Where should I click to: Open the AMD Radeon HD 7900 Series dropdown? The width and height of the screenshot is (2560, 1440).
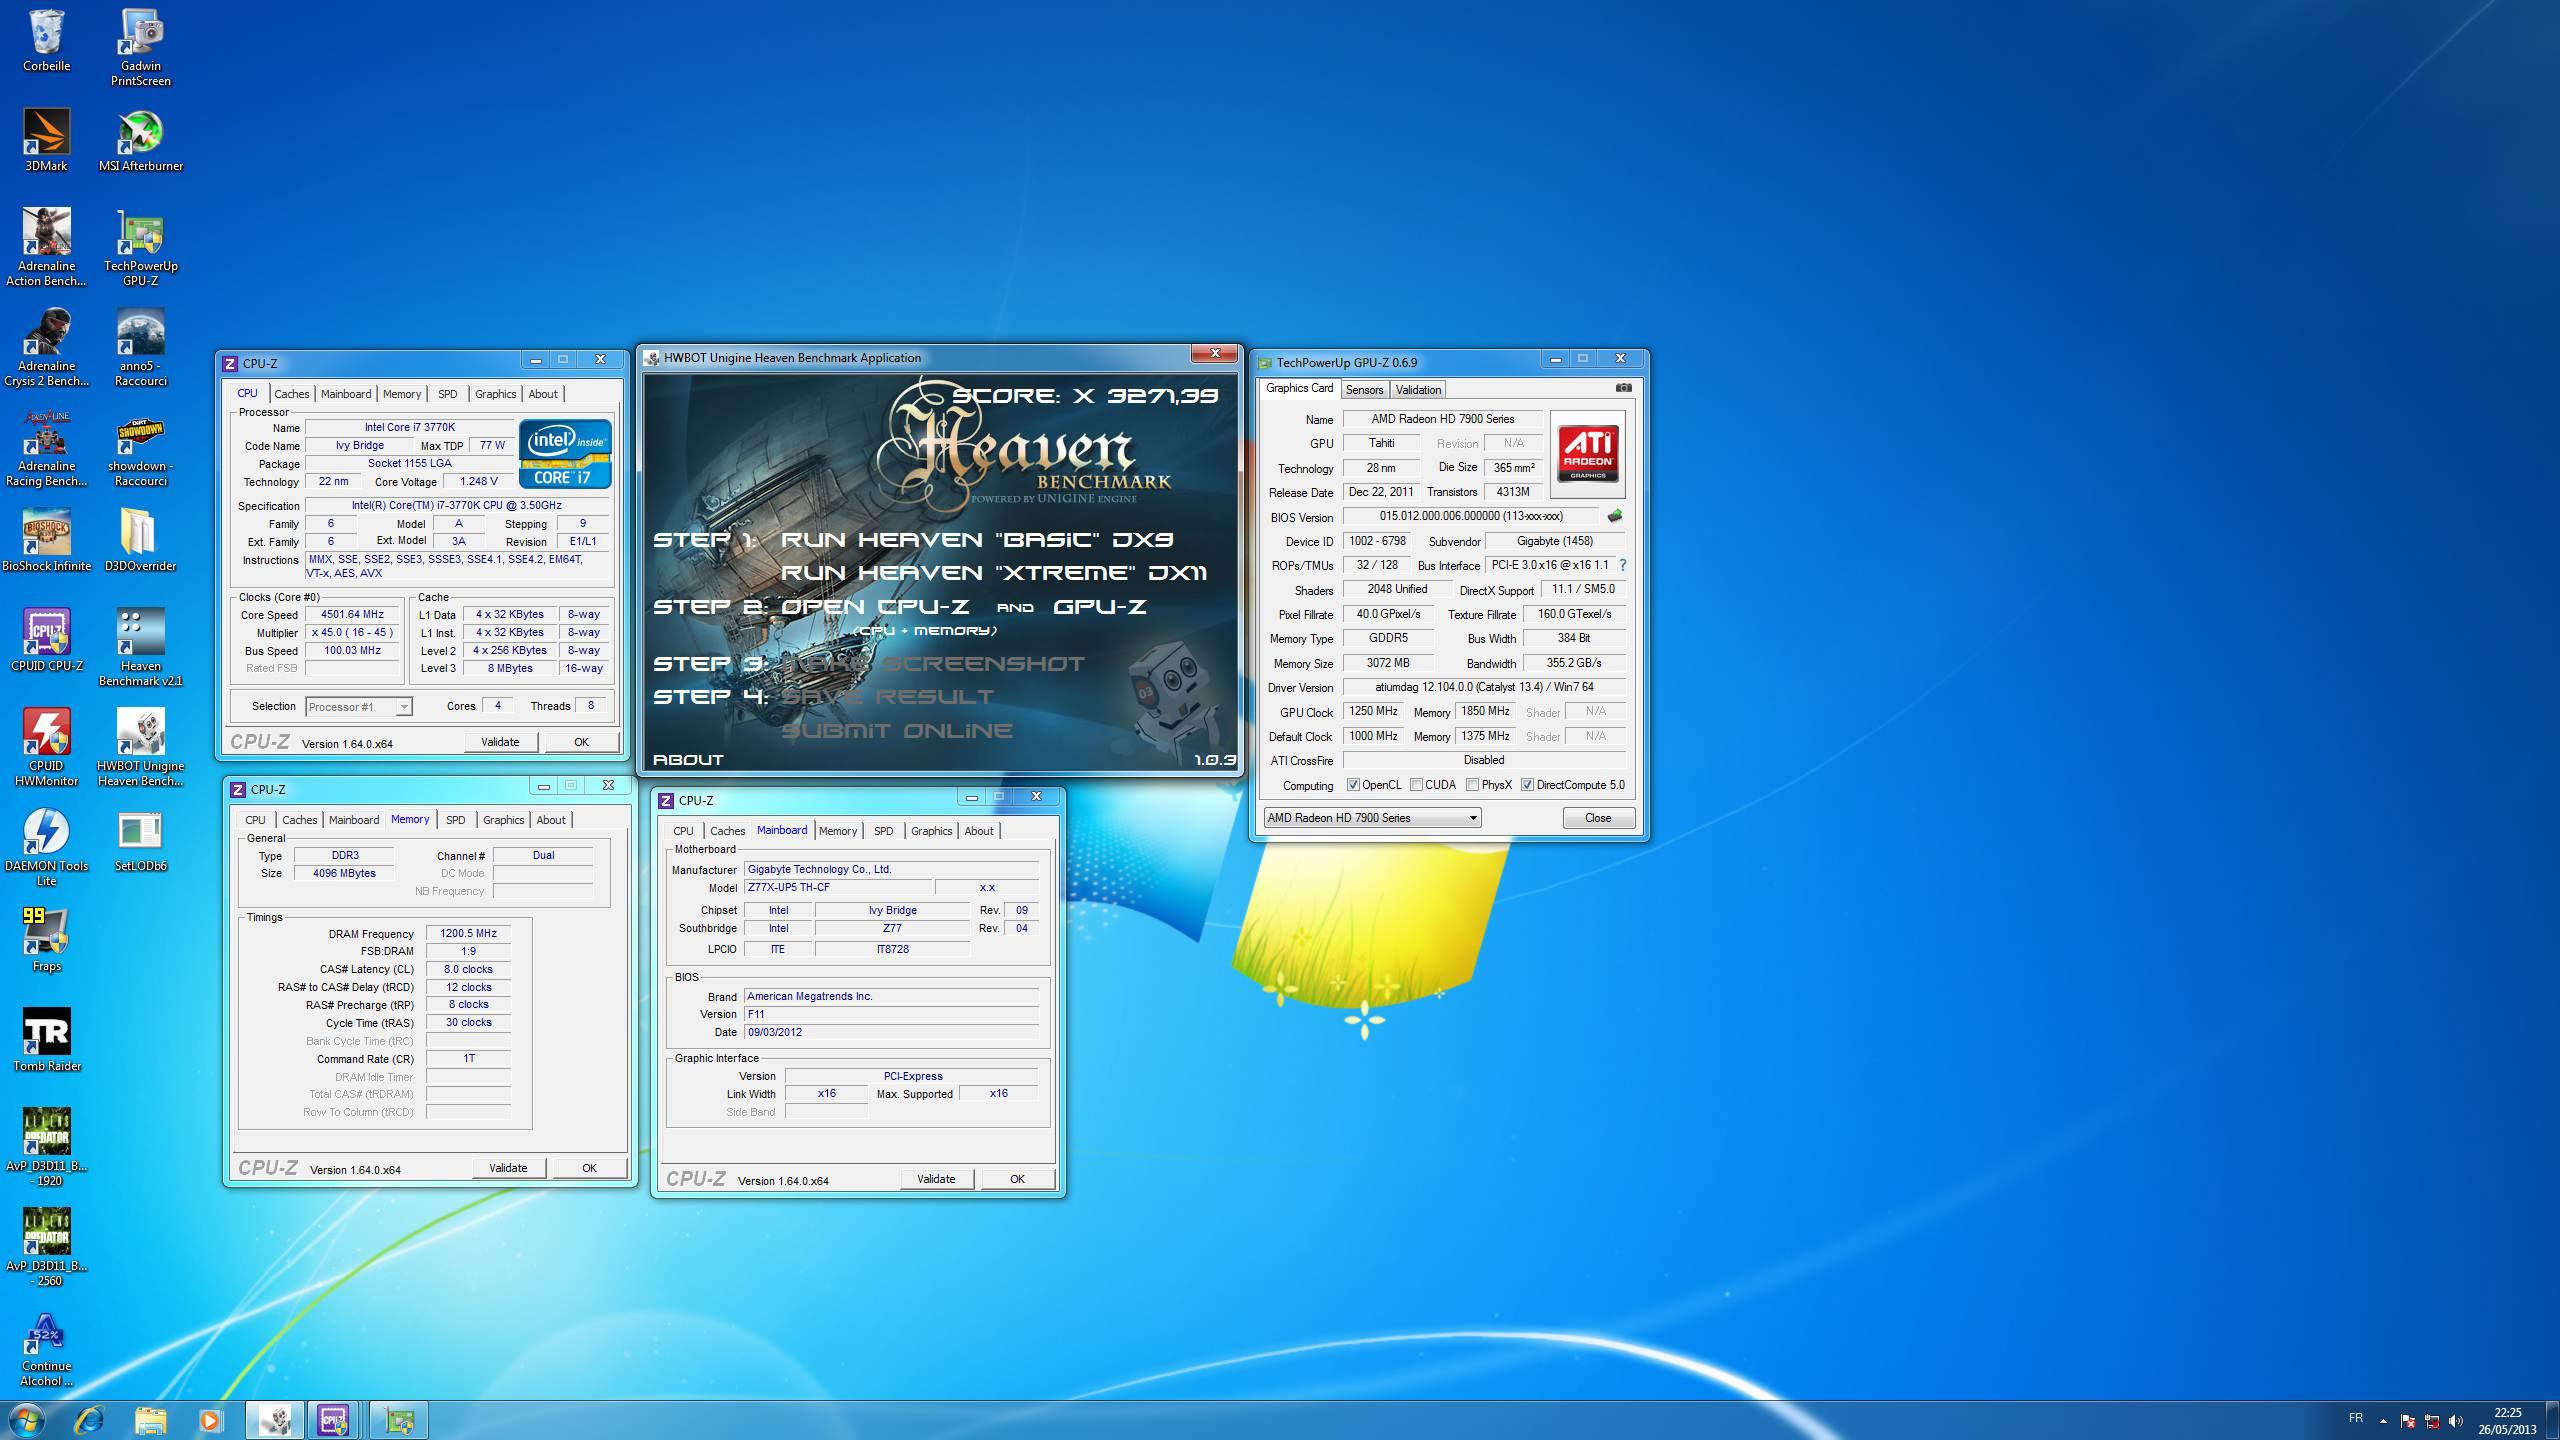click(x=1372, y=818)
